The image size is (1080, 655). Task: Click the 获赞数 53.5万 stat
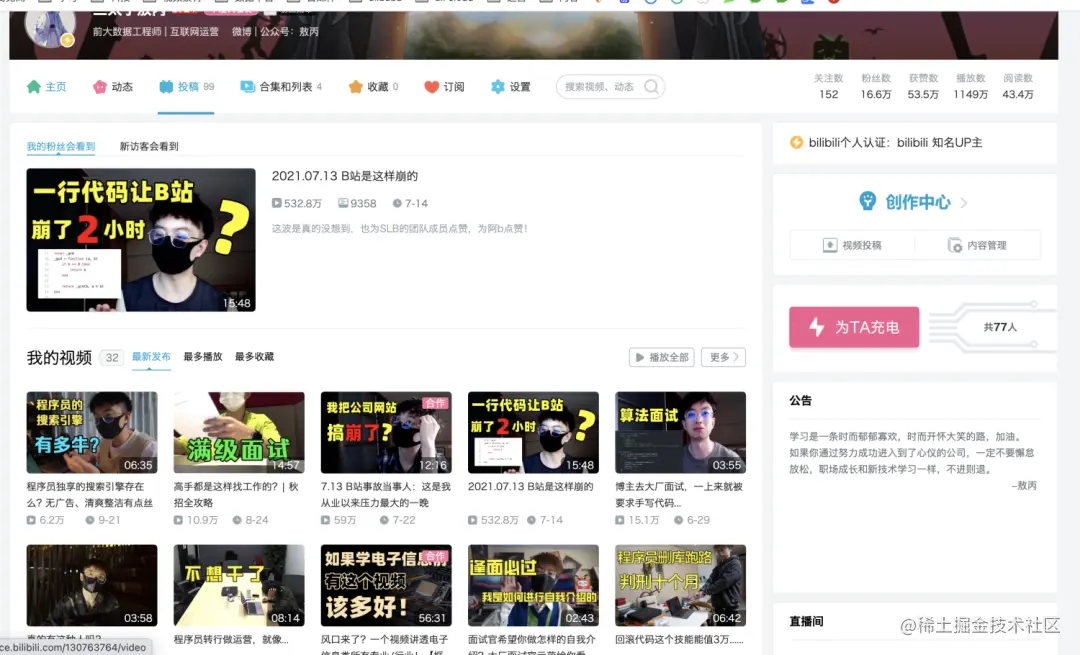[x=923, y=87]
